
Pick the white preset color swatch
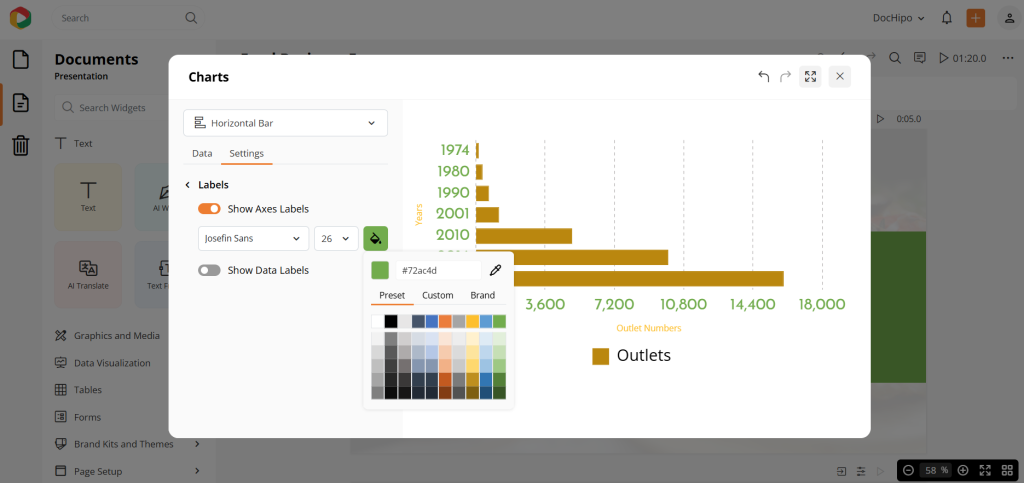tap(378, 321)
